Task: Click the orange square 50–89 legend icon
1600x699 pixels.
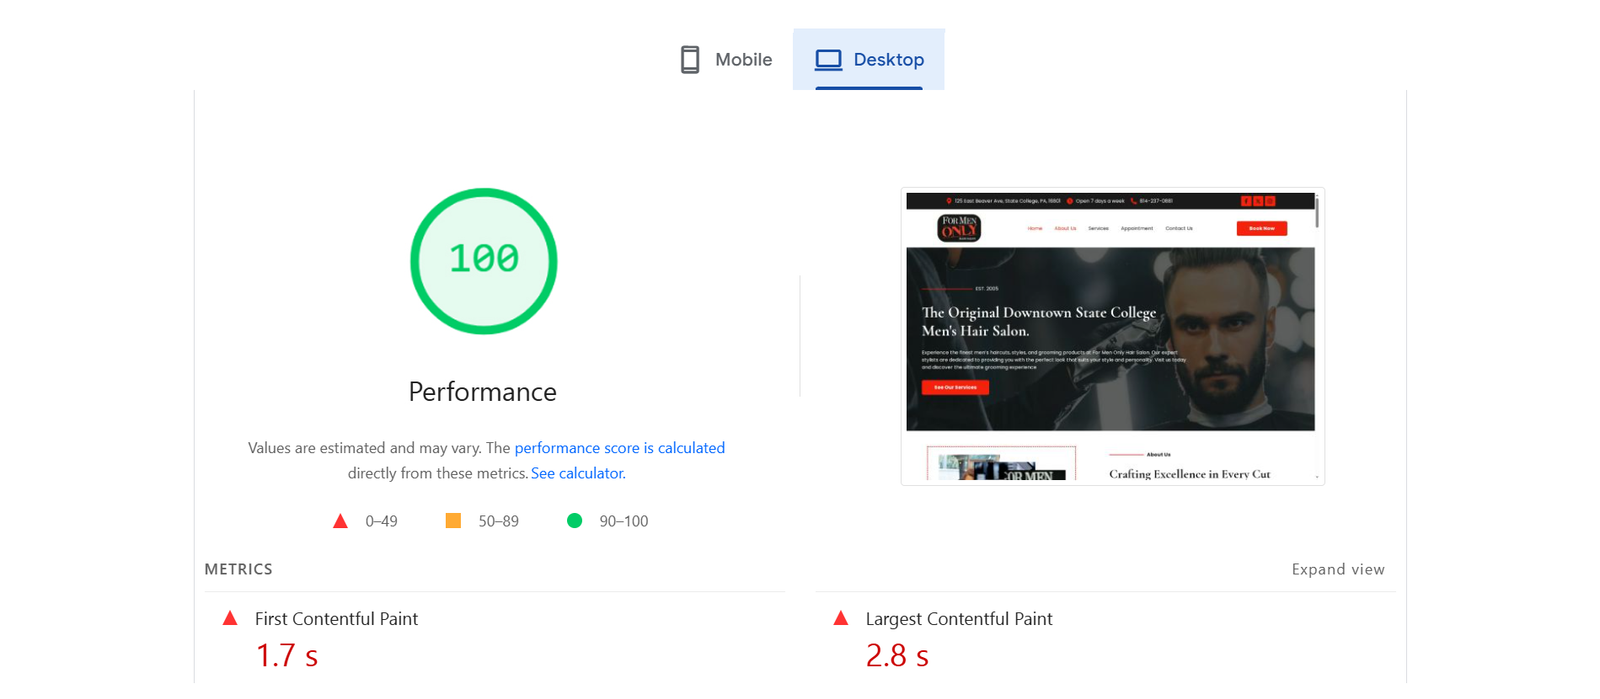Action: (x=453, y=521)
